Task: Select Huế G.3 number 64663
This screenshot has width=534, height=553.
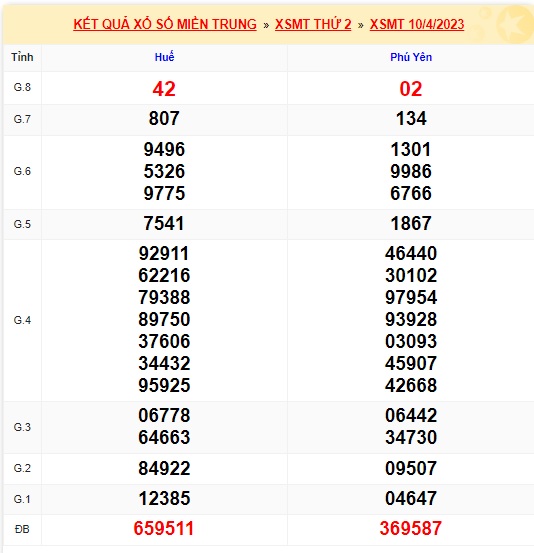Action: click(x=164, y=438)
